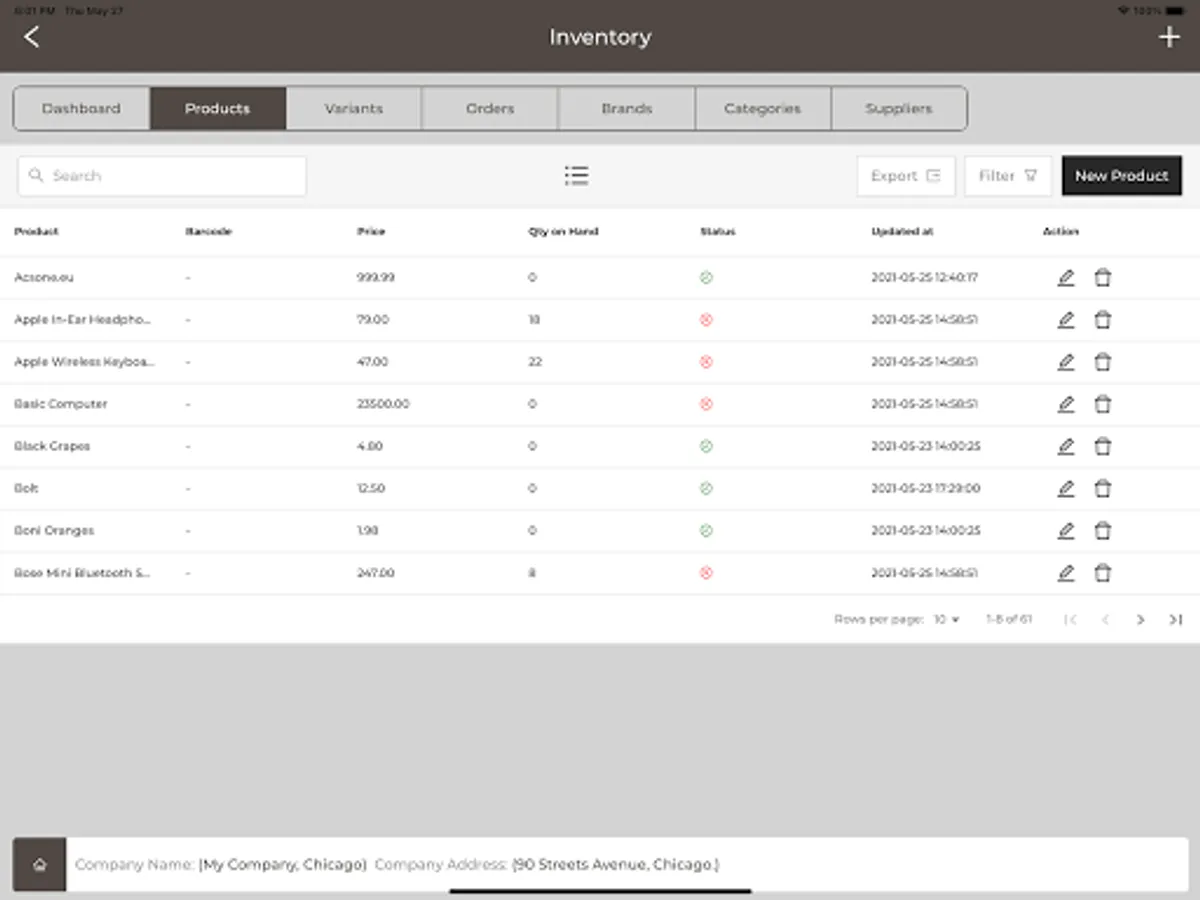Toggle the red status for Apple Wireless Keyboard

coord(706,362)
